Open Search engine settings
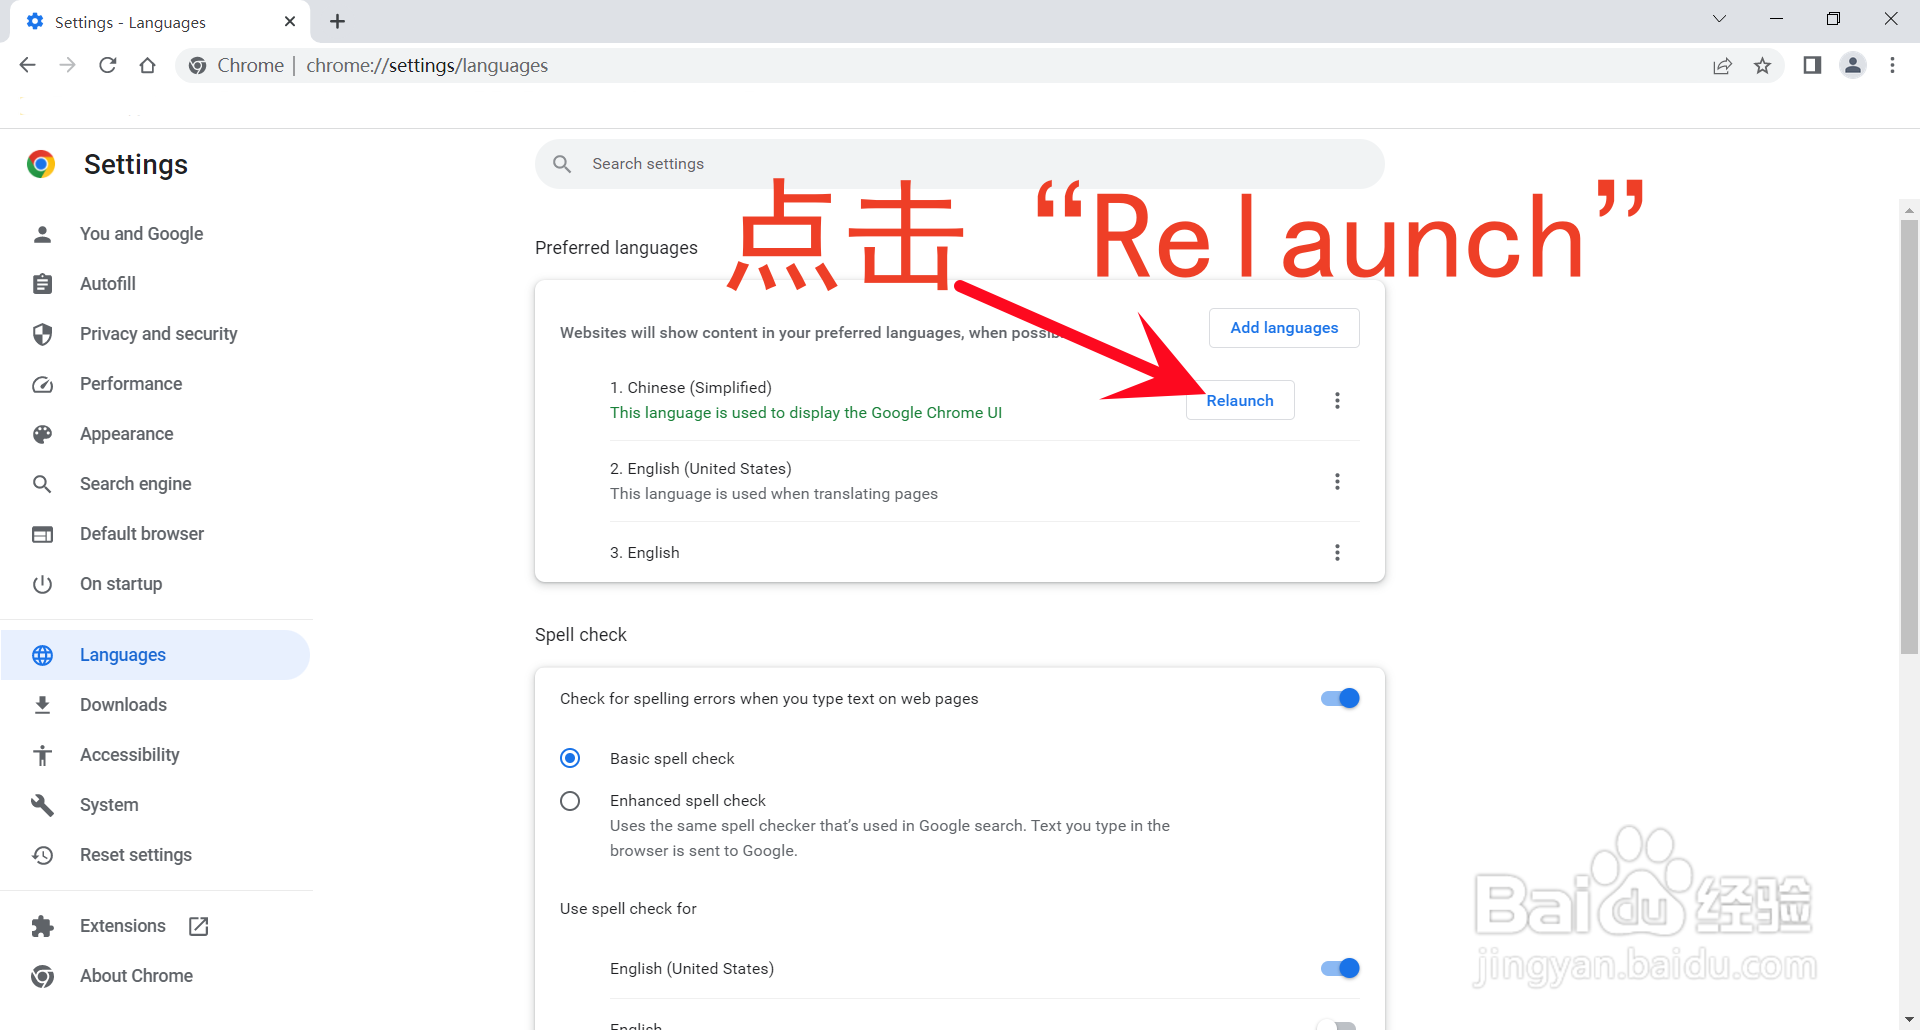 (155, 484)
